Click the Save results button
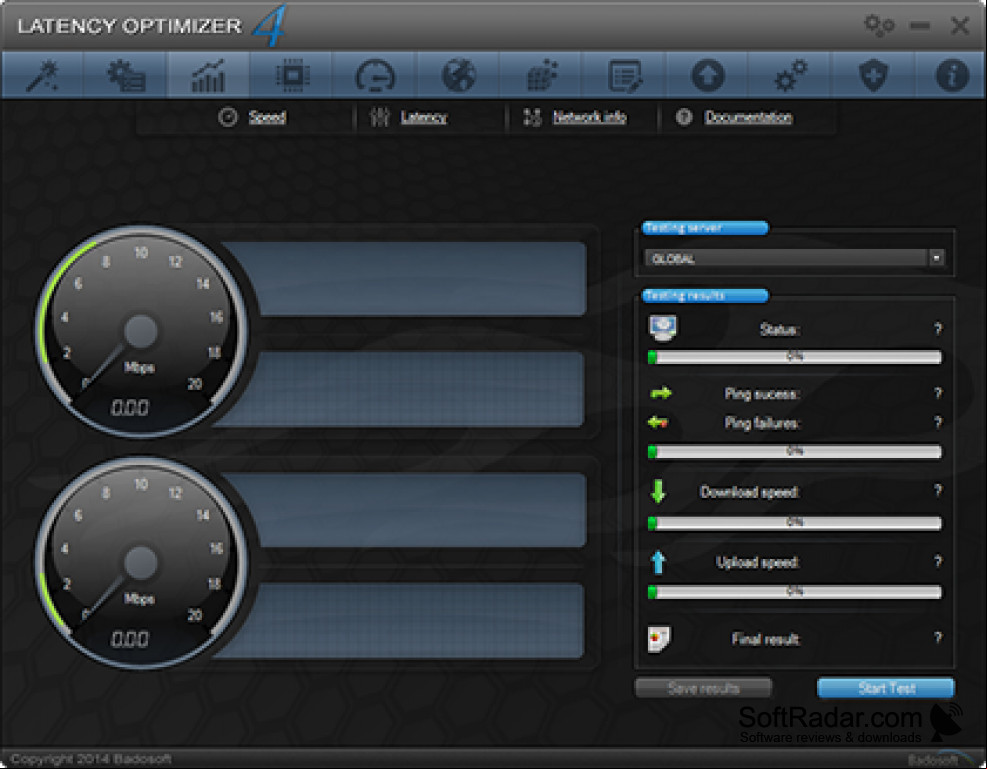 703,688
